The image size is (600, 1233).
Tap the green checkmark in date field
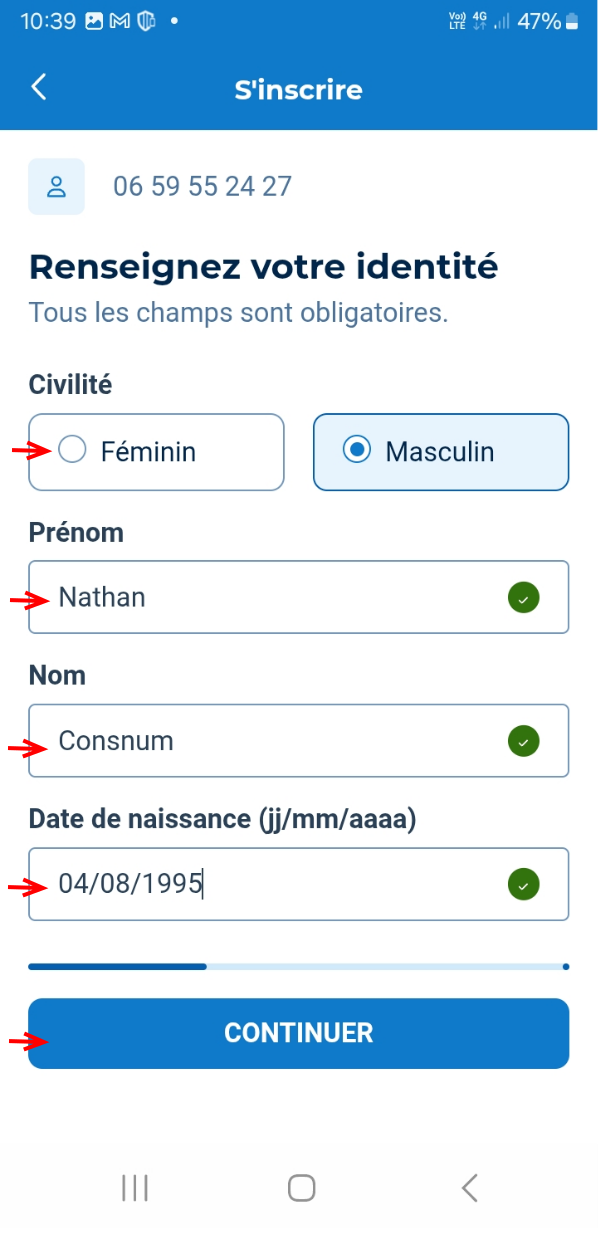523,885
